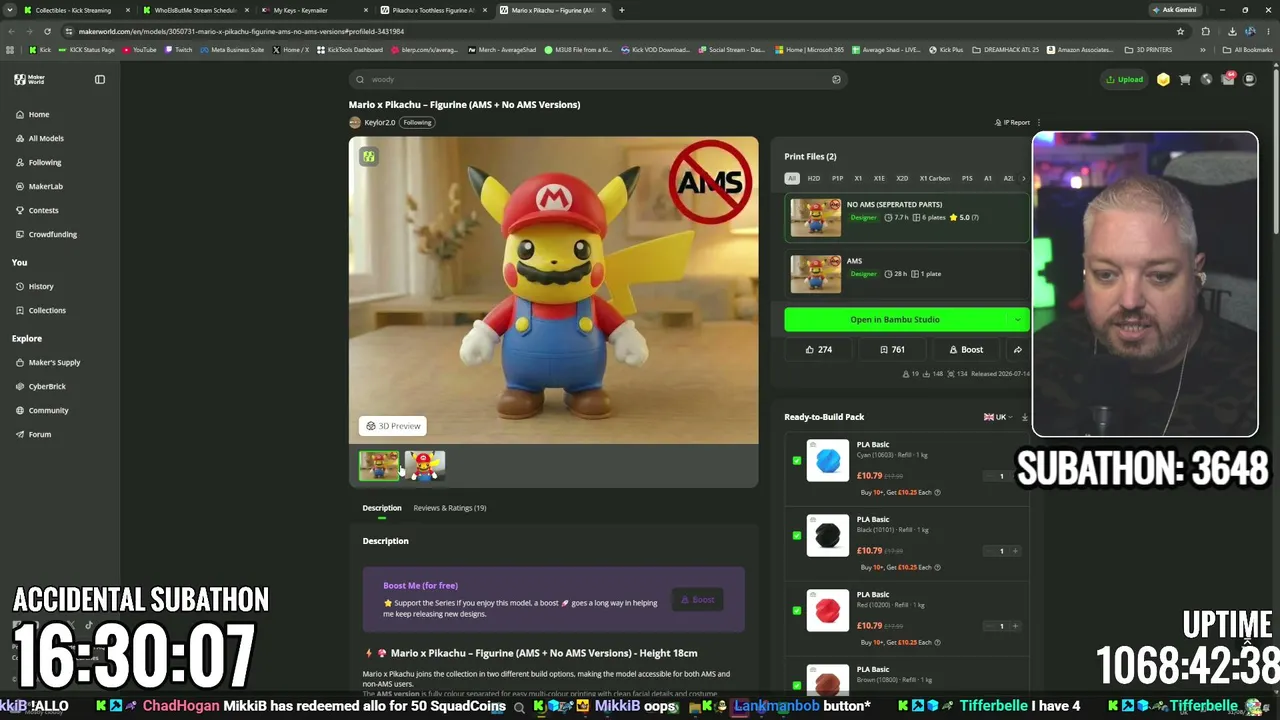The width and height of the screenshot is (1280, 720).
Task: Uncheck the Red PLA Basic checkbox
Action: point(796,611)
